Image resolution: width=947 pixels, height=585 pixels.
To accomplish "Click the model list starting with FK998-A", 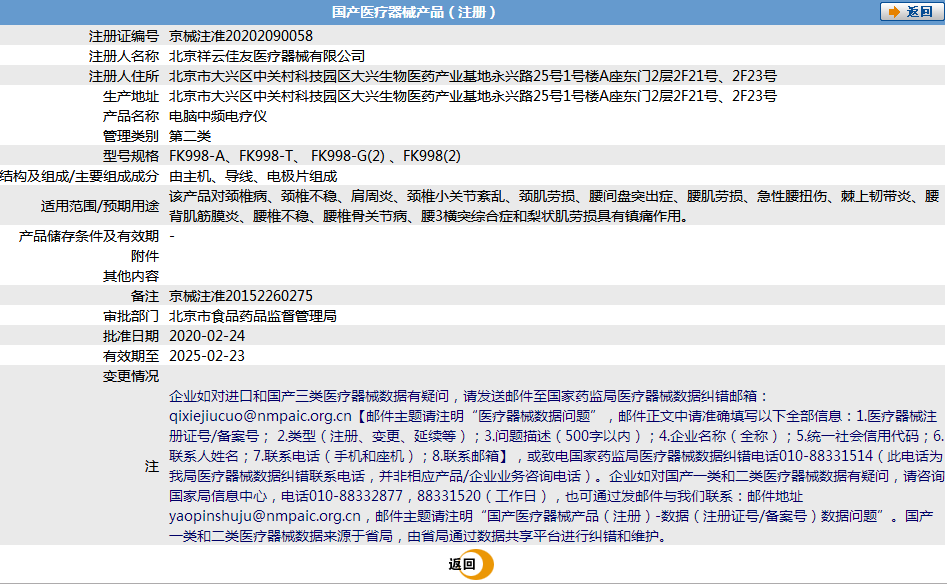I will tap(315, 156).
